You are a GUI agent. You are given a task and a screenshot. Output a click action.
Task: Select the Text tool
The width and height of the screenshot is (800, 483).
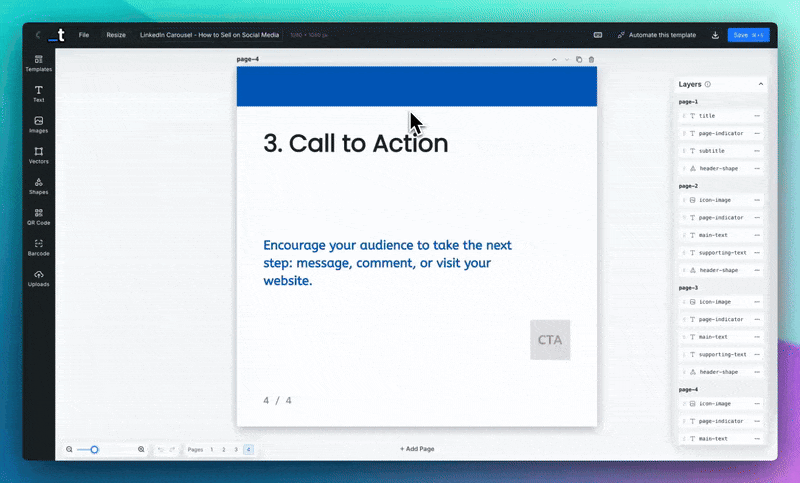pos(38,94)
